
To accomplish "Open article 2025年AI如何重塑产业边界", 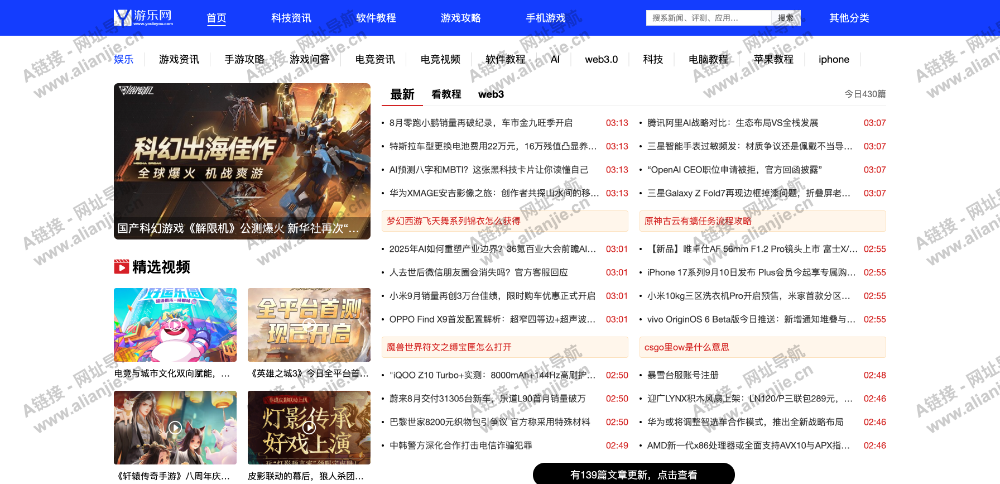I will click(493, 249).
